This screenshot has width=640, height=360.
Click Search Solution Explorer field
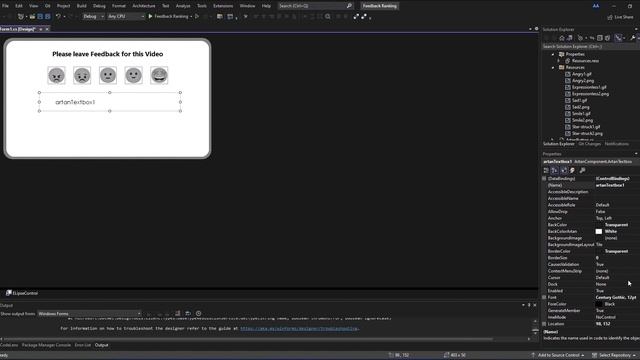coord(590,46)
